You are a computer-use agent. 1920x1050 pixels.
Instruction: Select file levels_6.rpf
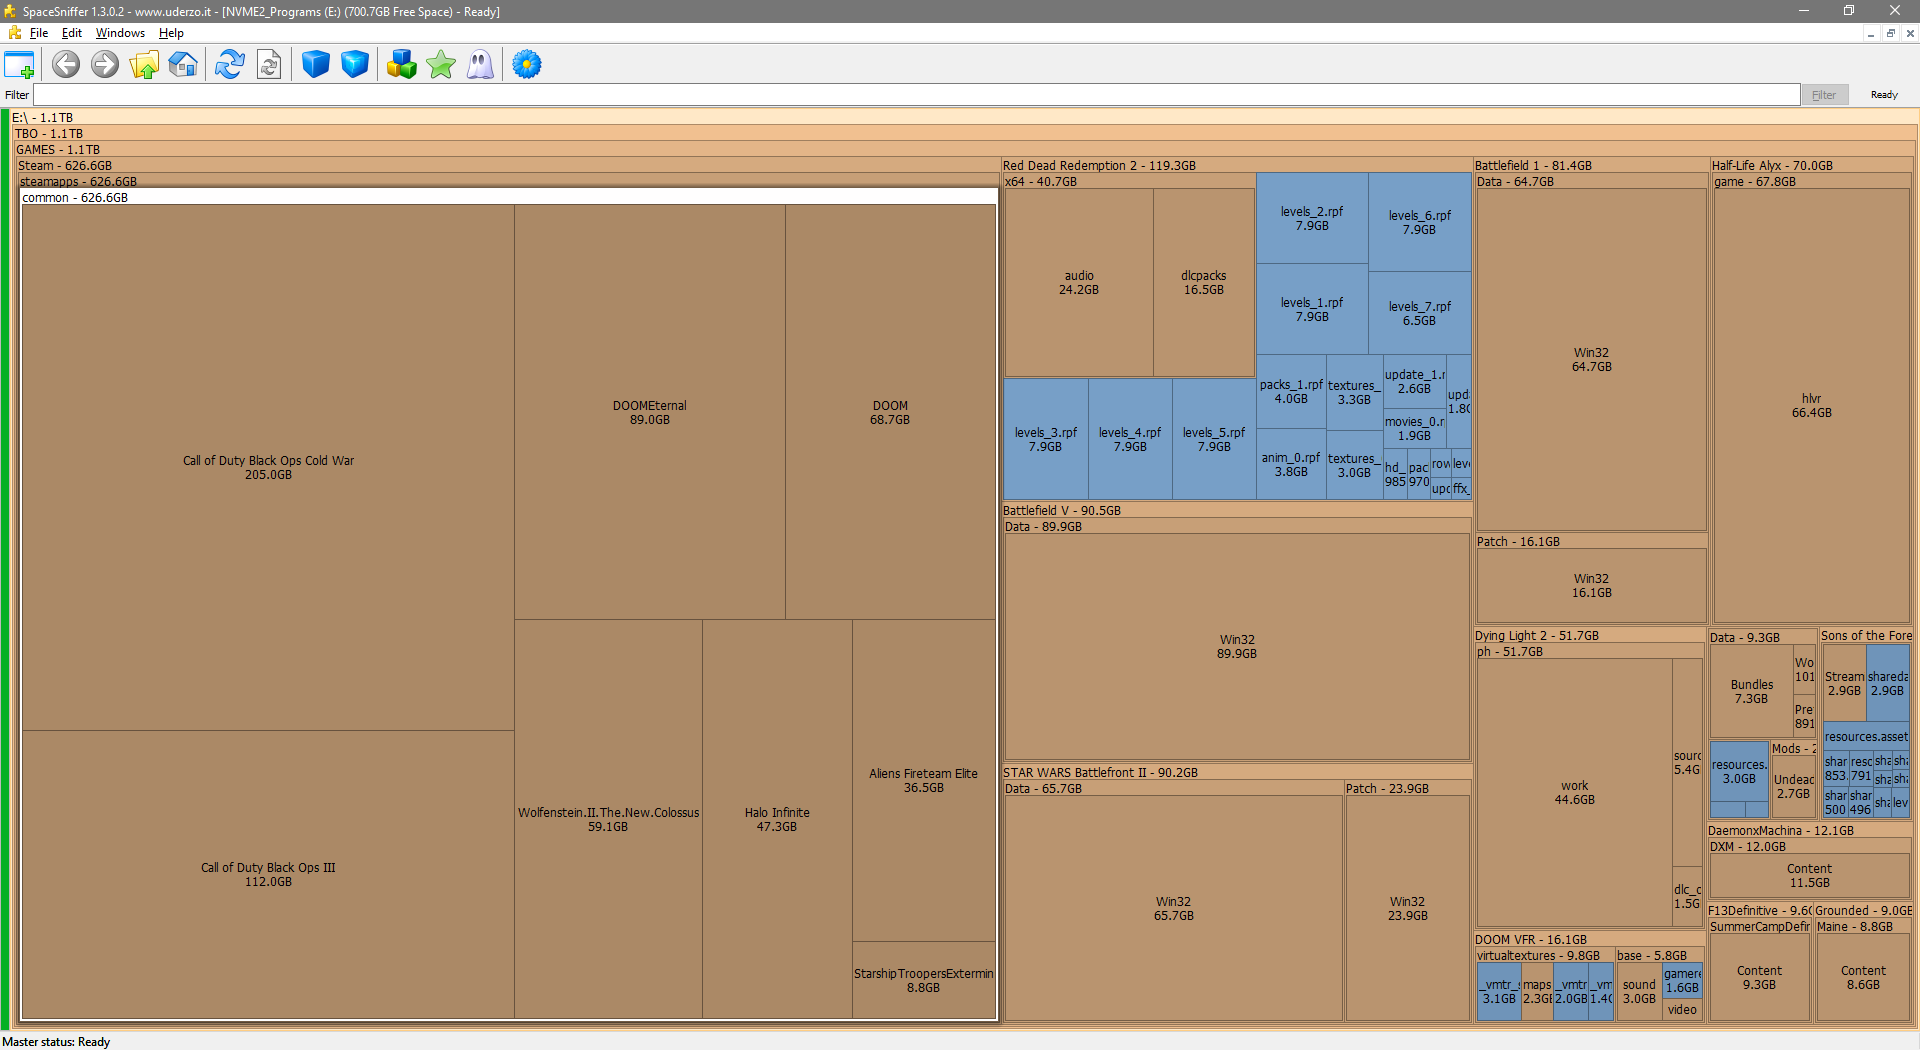(1419, 222)
